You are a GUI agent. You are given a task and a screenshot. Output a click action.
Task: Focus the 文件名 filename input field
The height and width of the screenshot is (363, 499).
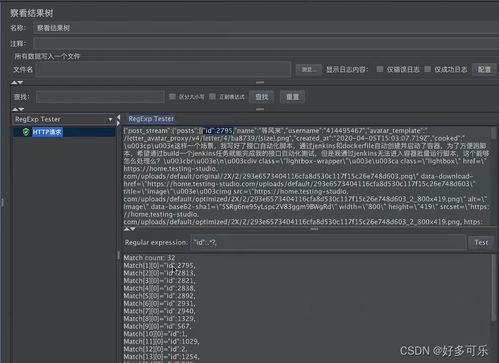pos(163,69)
